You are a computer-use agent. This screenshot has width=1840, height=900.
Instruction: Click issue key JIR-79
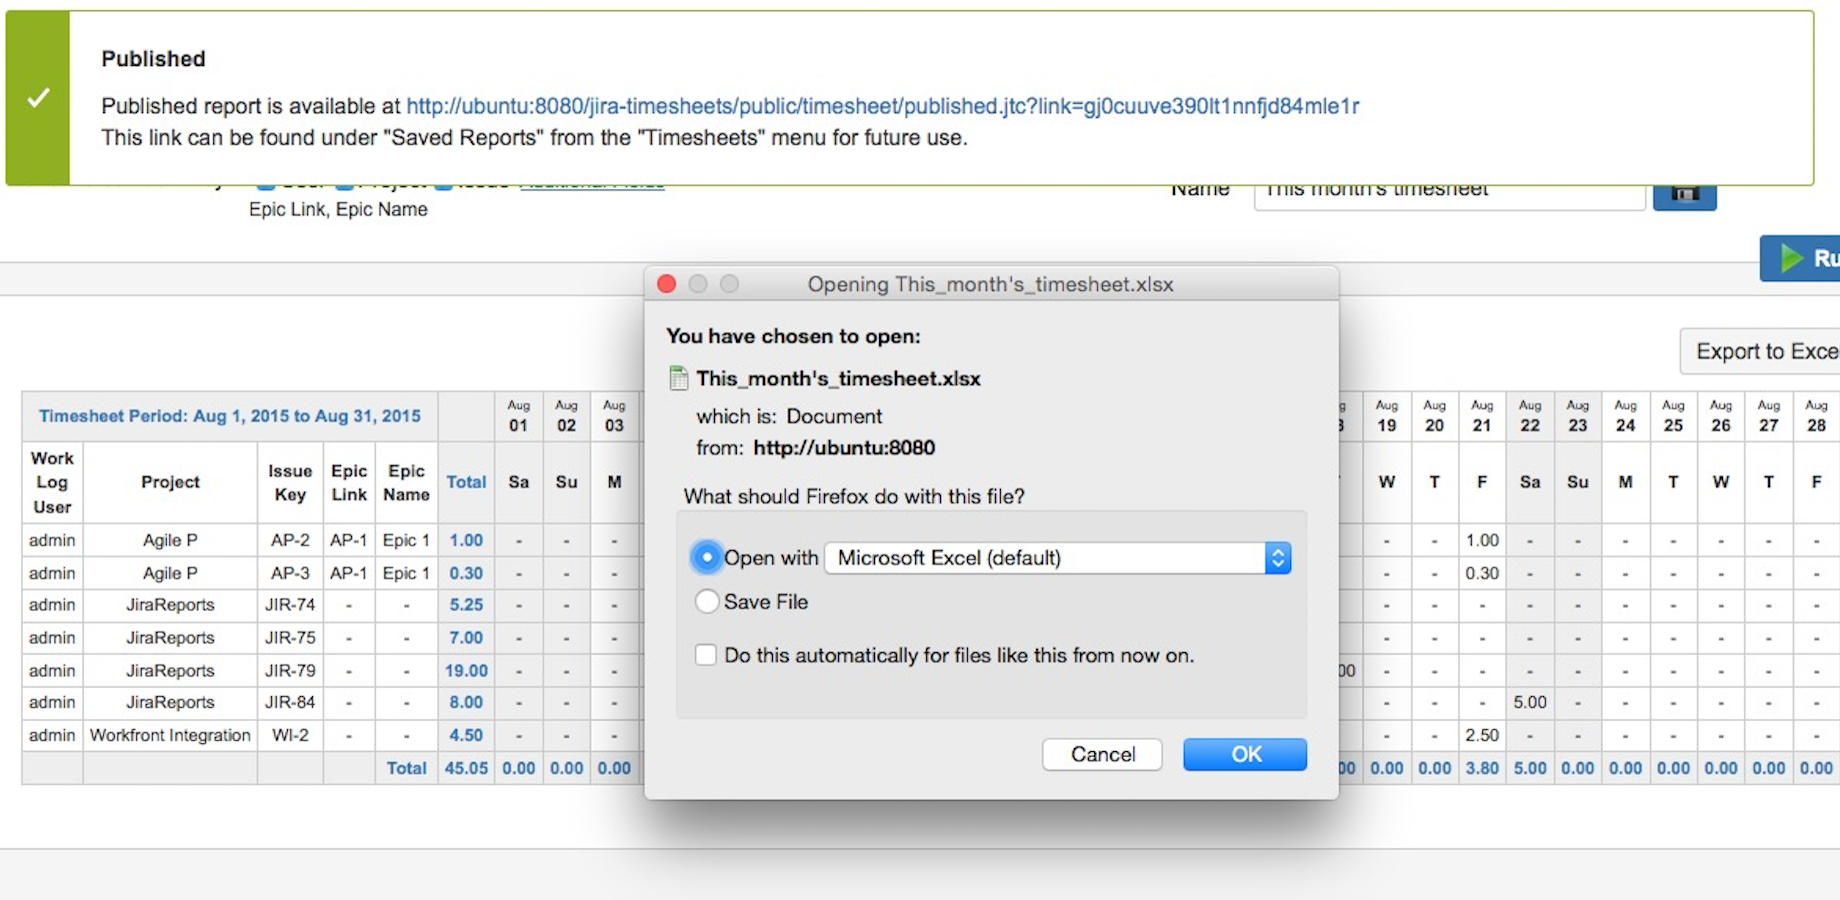(290, 671)
